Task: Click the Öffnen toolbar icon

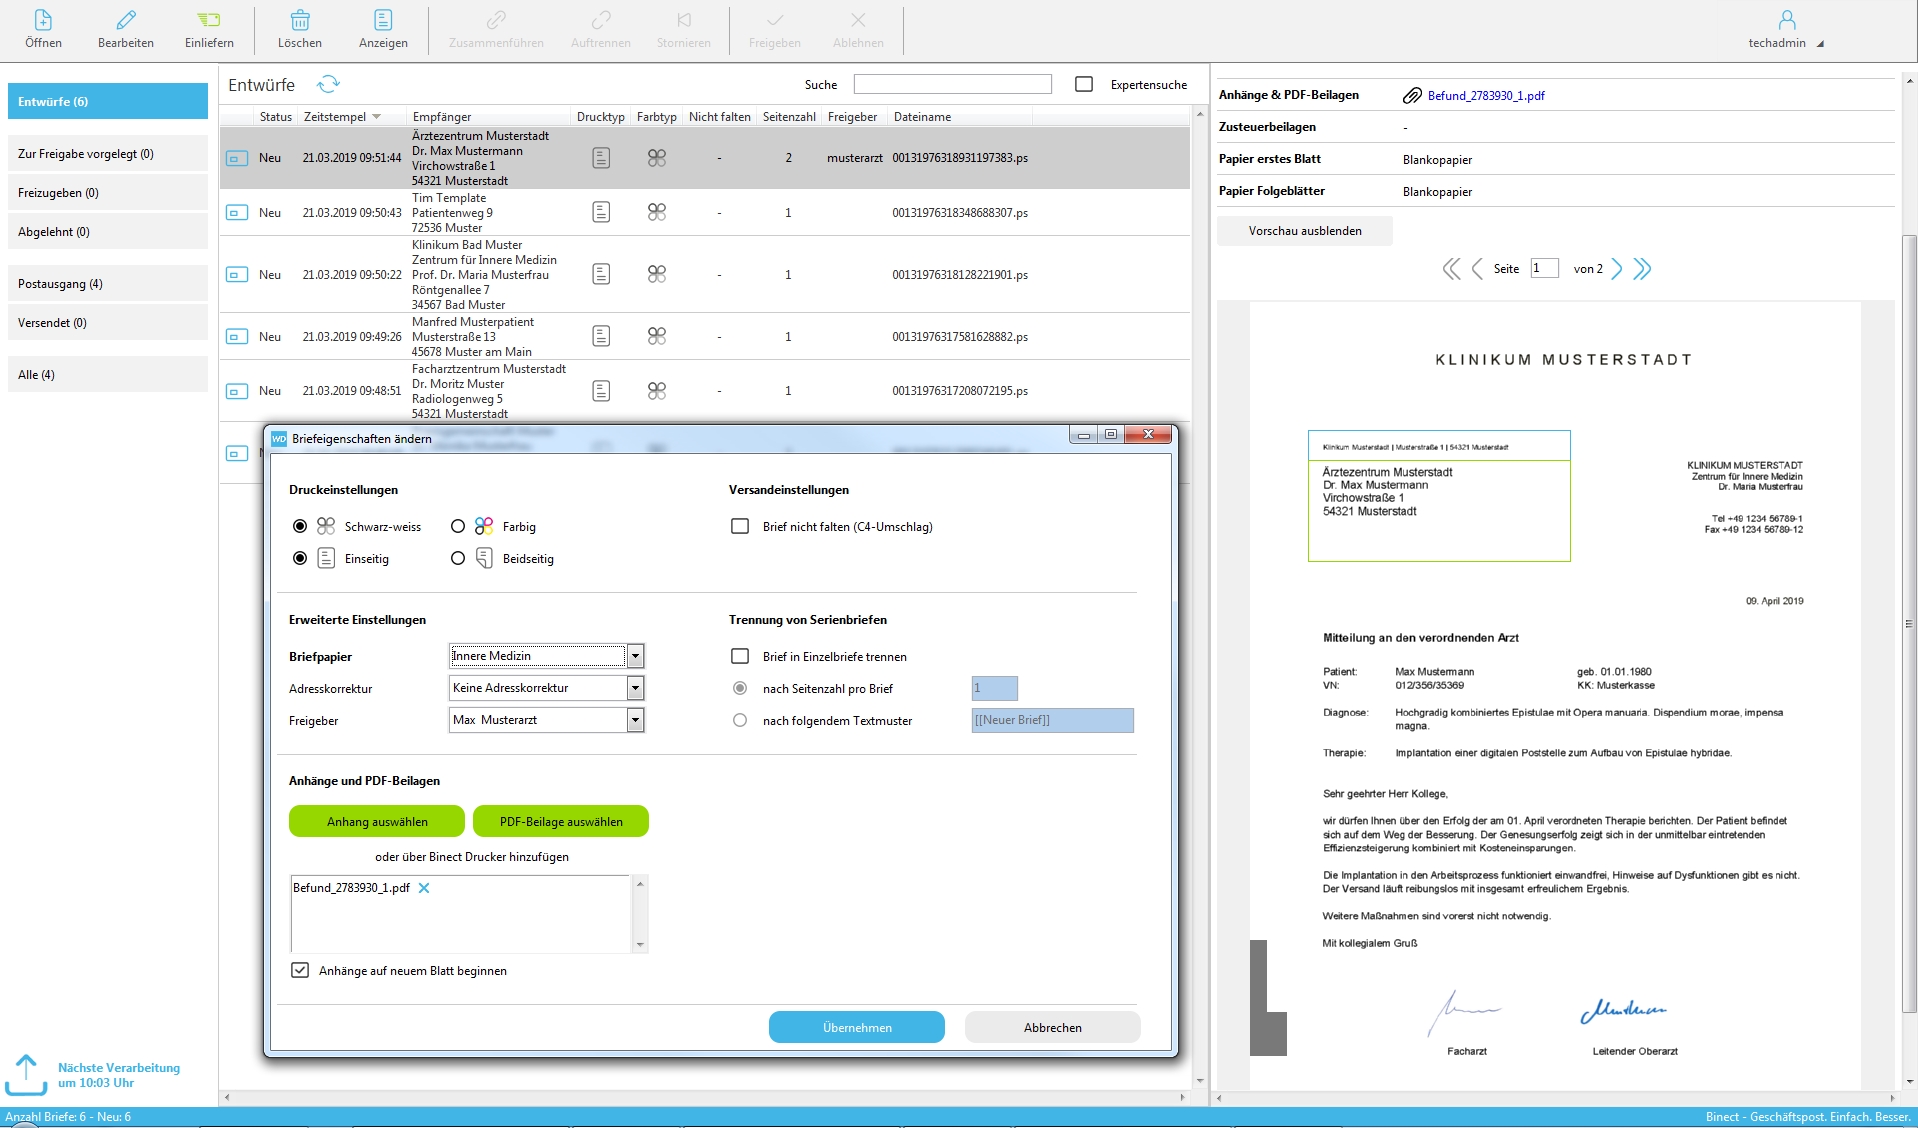Action: (43, 21)
